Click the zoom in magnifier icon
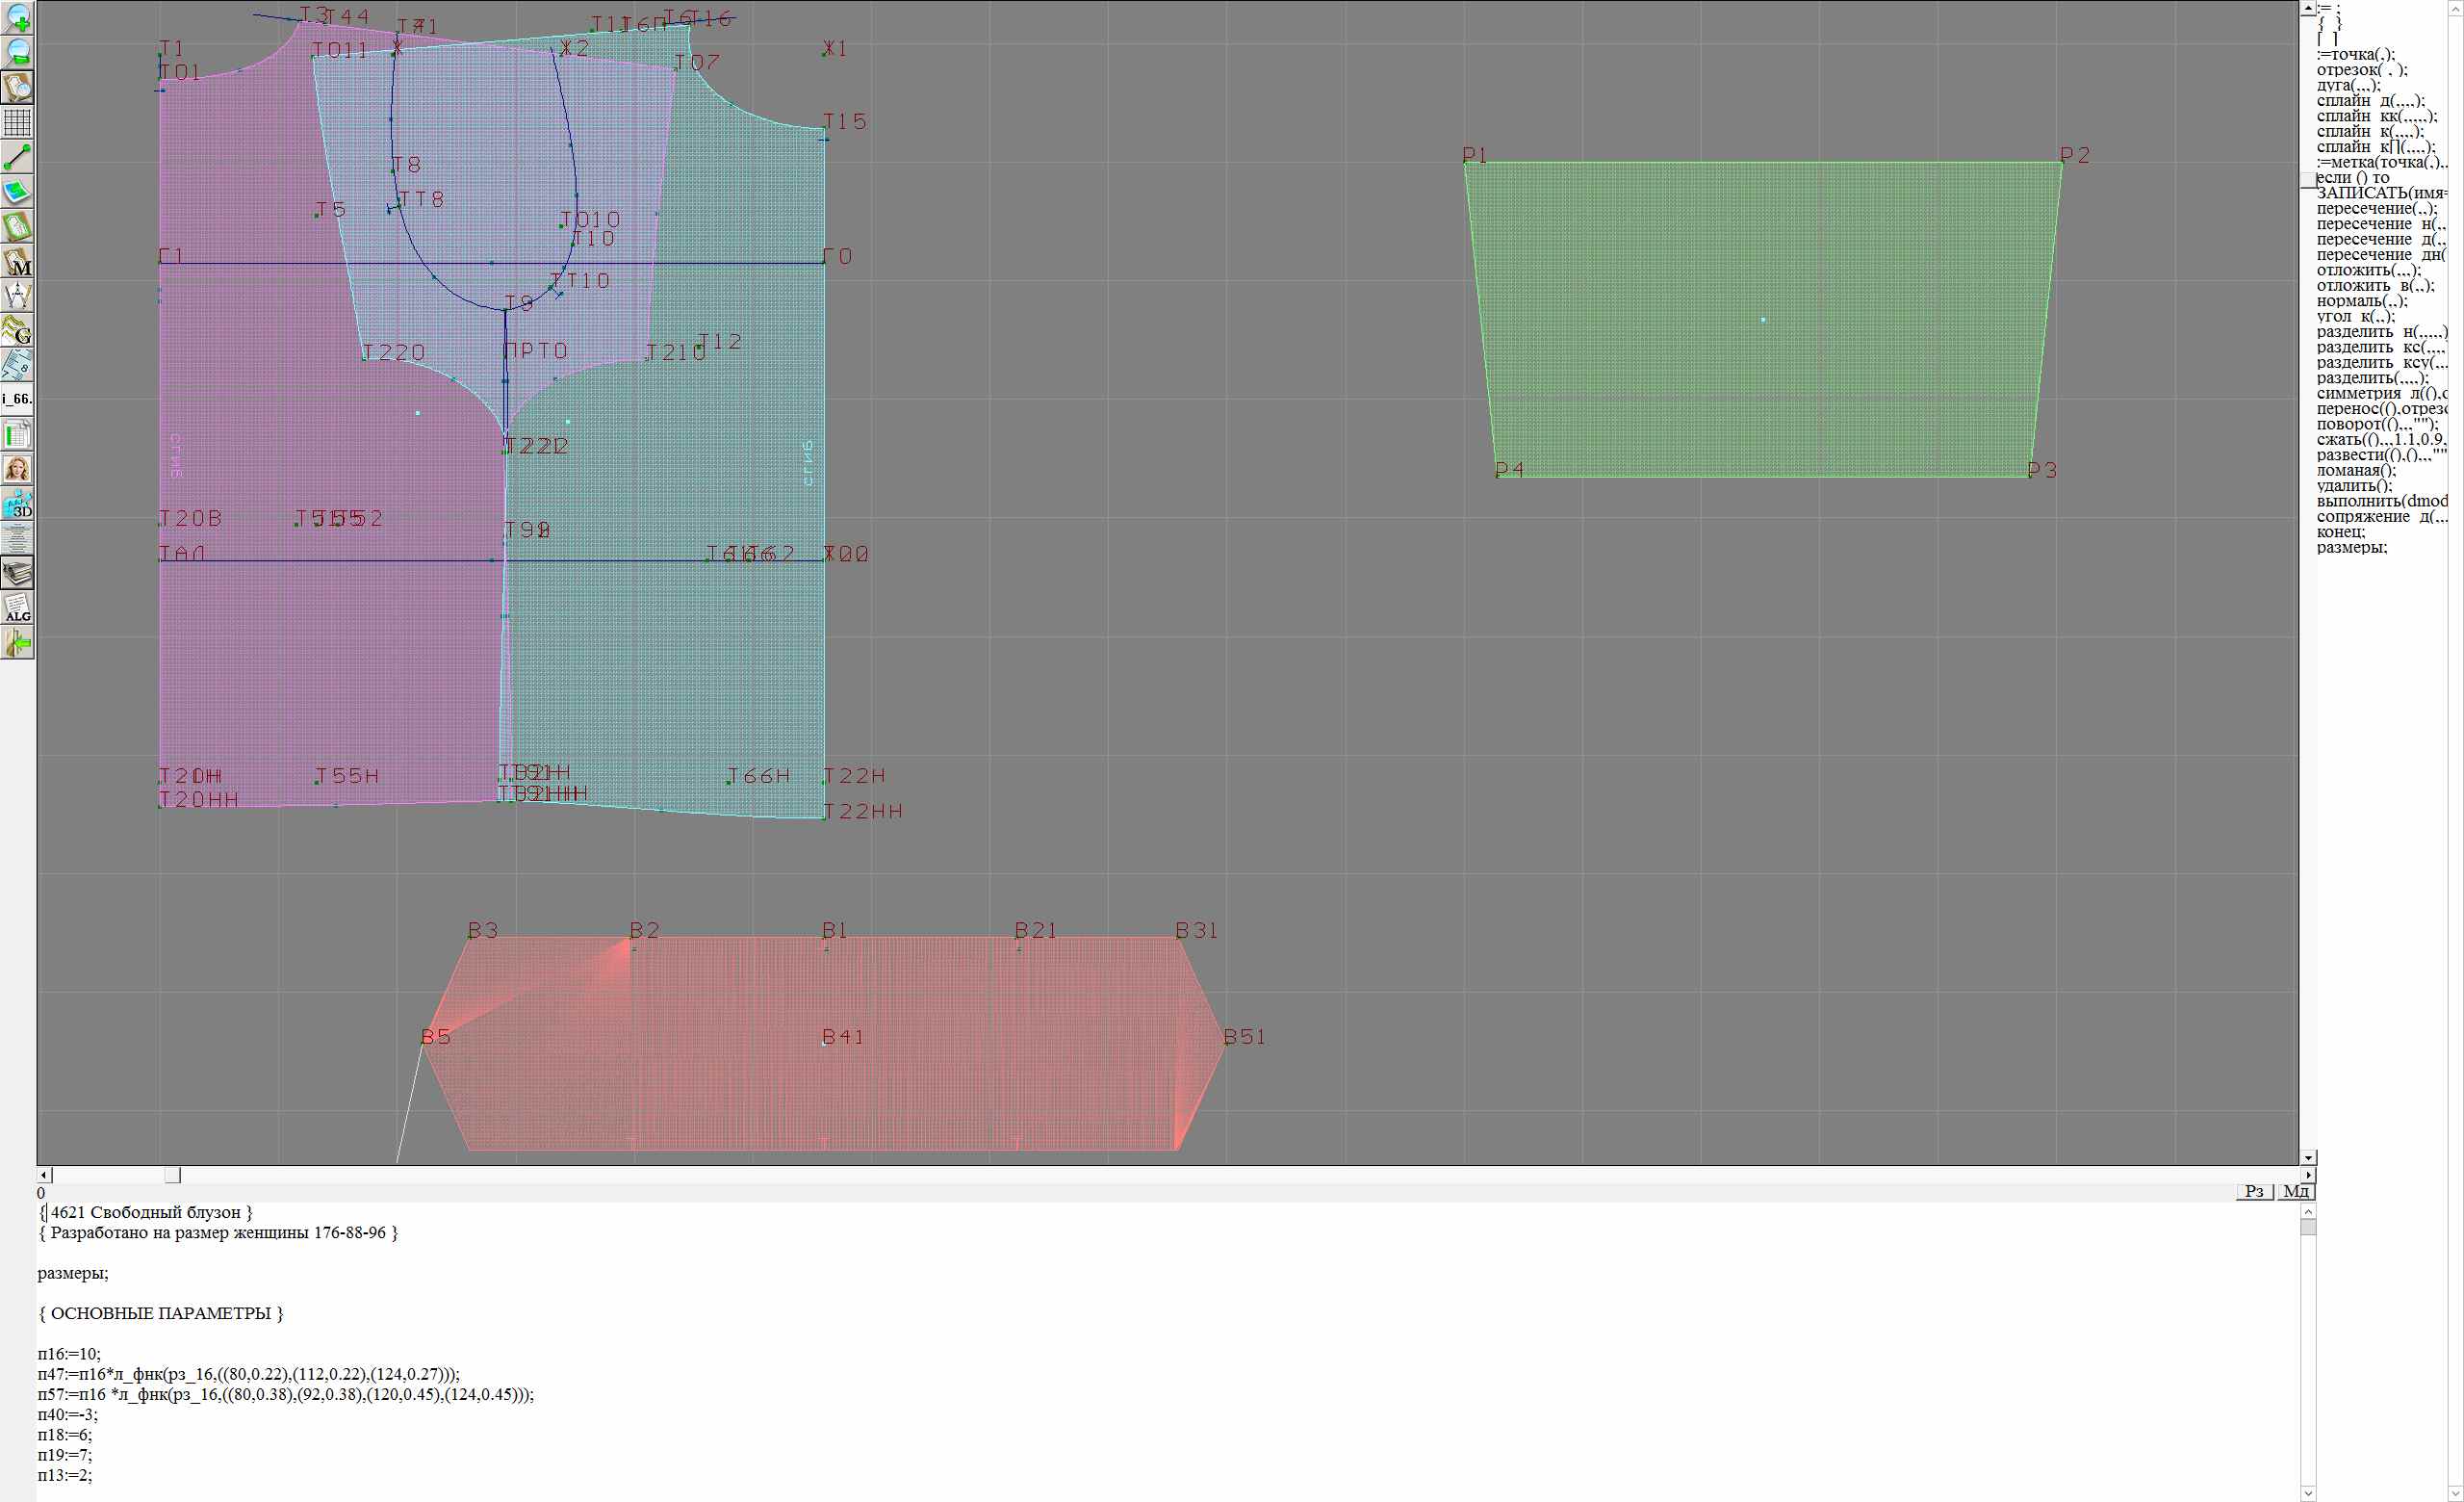The image size is (2464, 1502). pos(18,17)
